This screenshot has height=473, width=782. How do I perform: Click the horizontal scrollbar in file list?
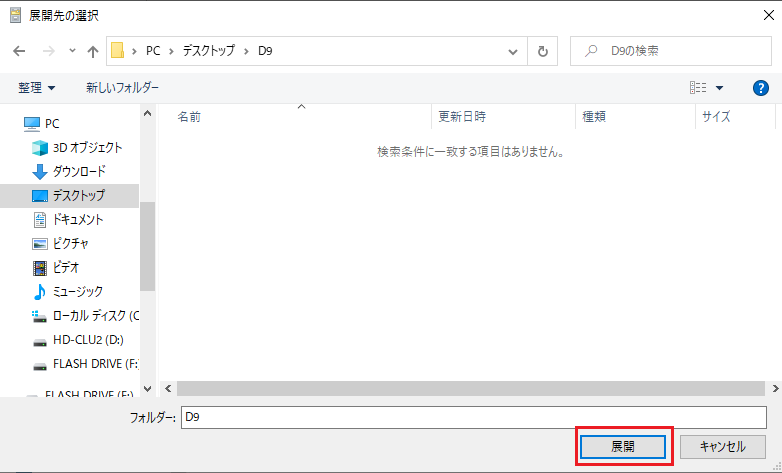[470, 388]
